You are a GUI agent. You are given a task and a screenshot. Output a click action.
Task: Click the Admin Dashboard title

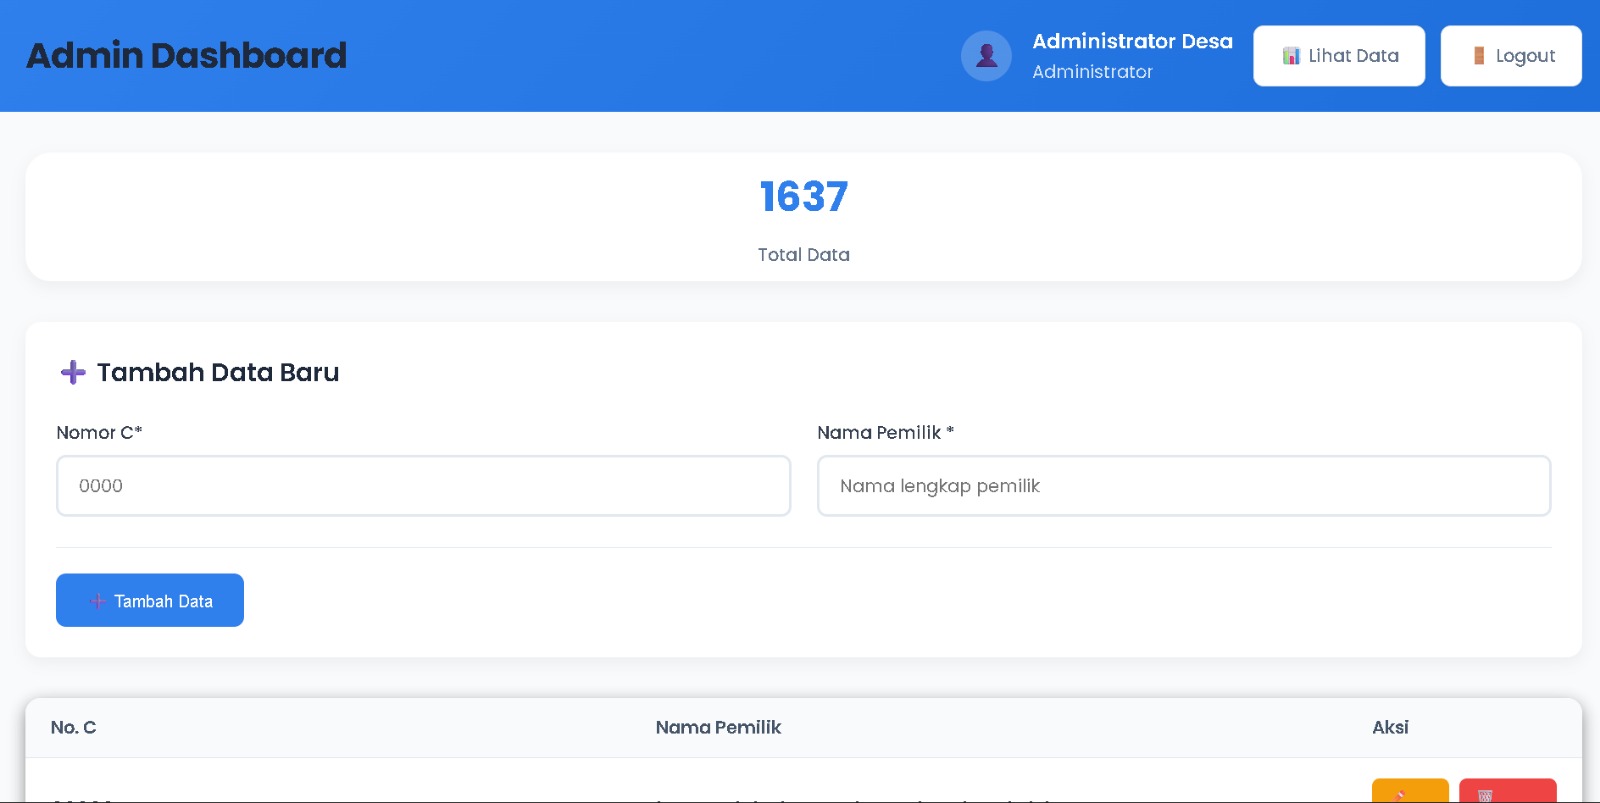point(187,55)
